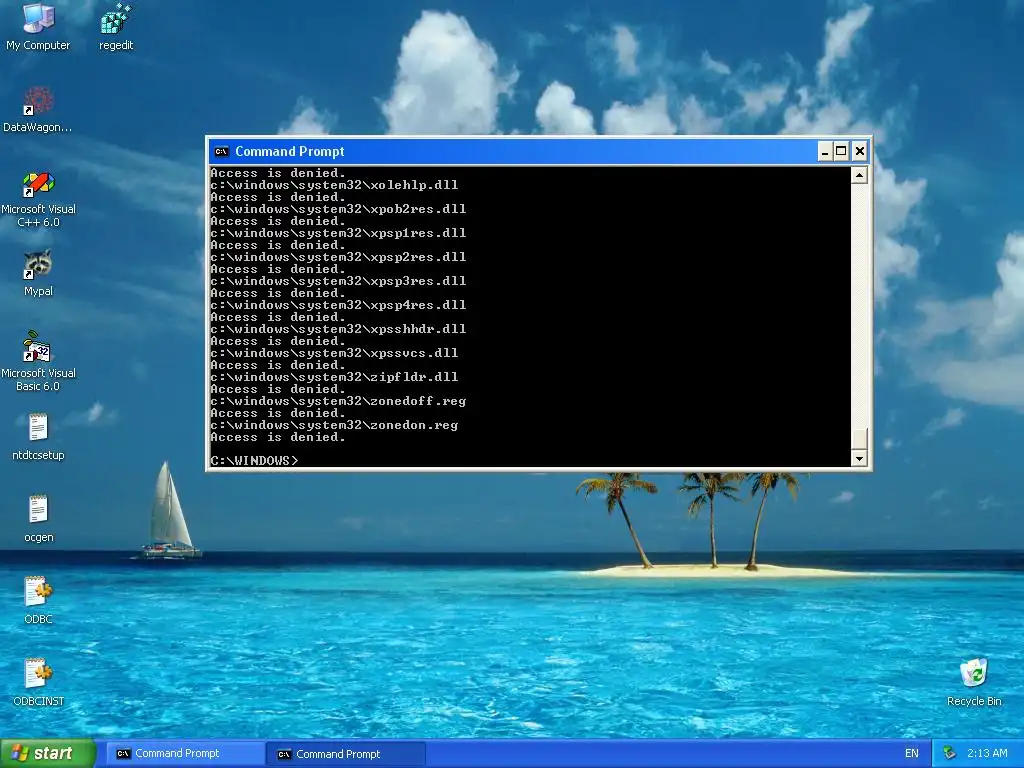Screen dimensions: 1024x768
Task: Switch to second Command Prompt taskbar button
Action: 346,754
